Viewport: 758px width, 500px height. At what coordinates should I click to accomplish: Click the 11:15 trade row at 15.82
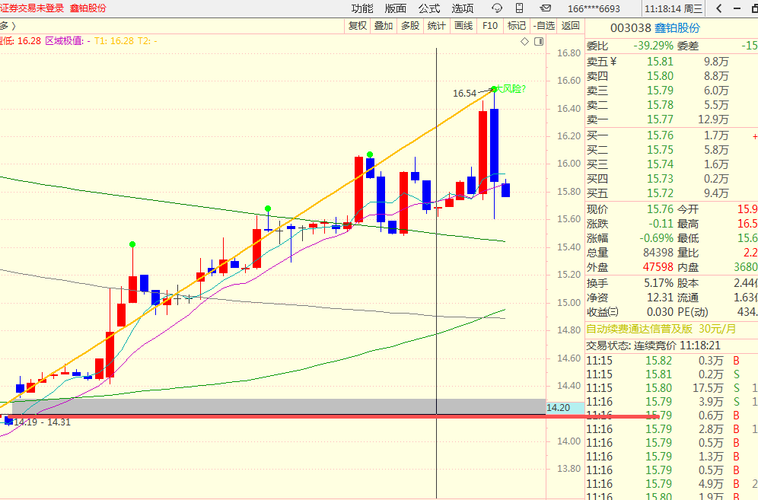pyautogui.click(x=672, y=361)
